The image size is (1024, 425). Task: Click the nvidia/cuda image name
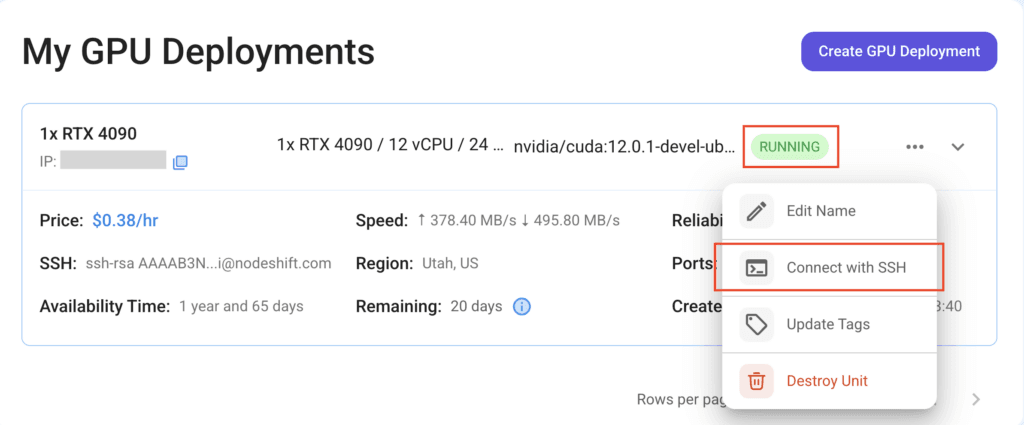tap(624, 146)
